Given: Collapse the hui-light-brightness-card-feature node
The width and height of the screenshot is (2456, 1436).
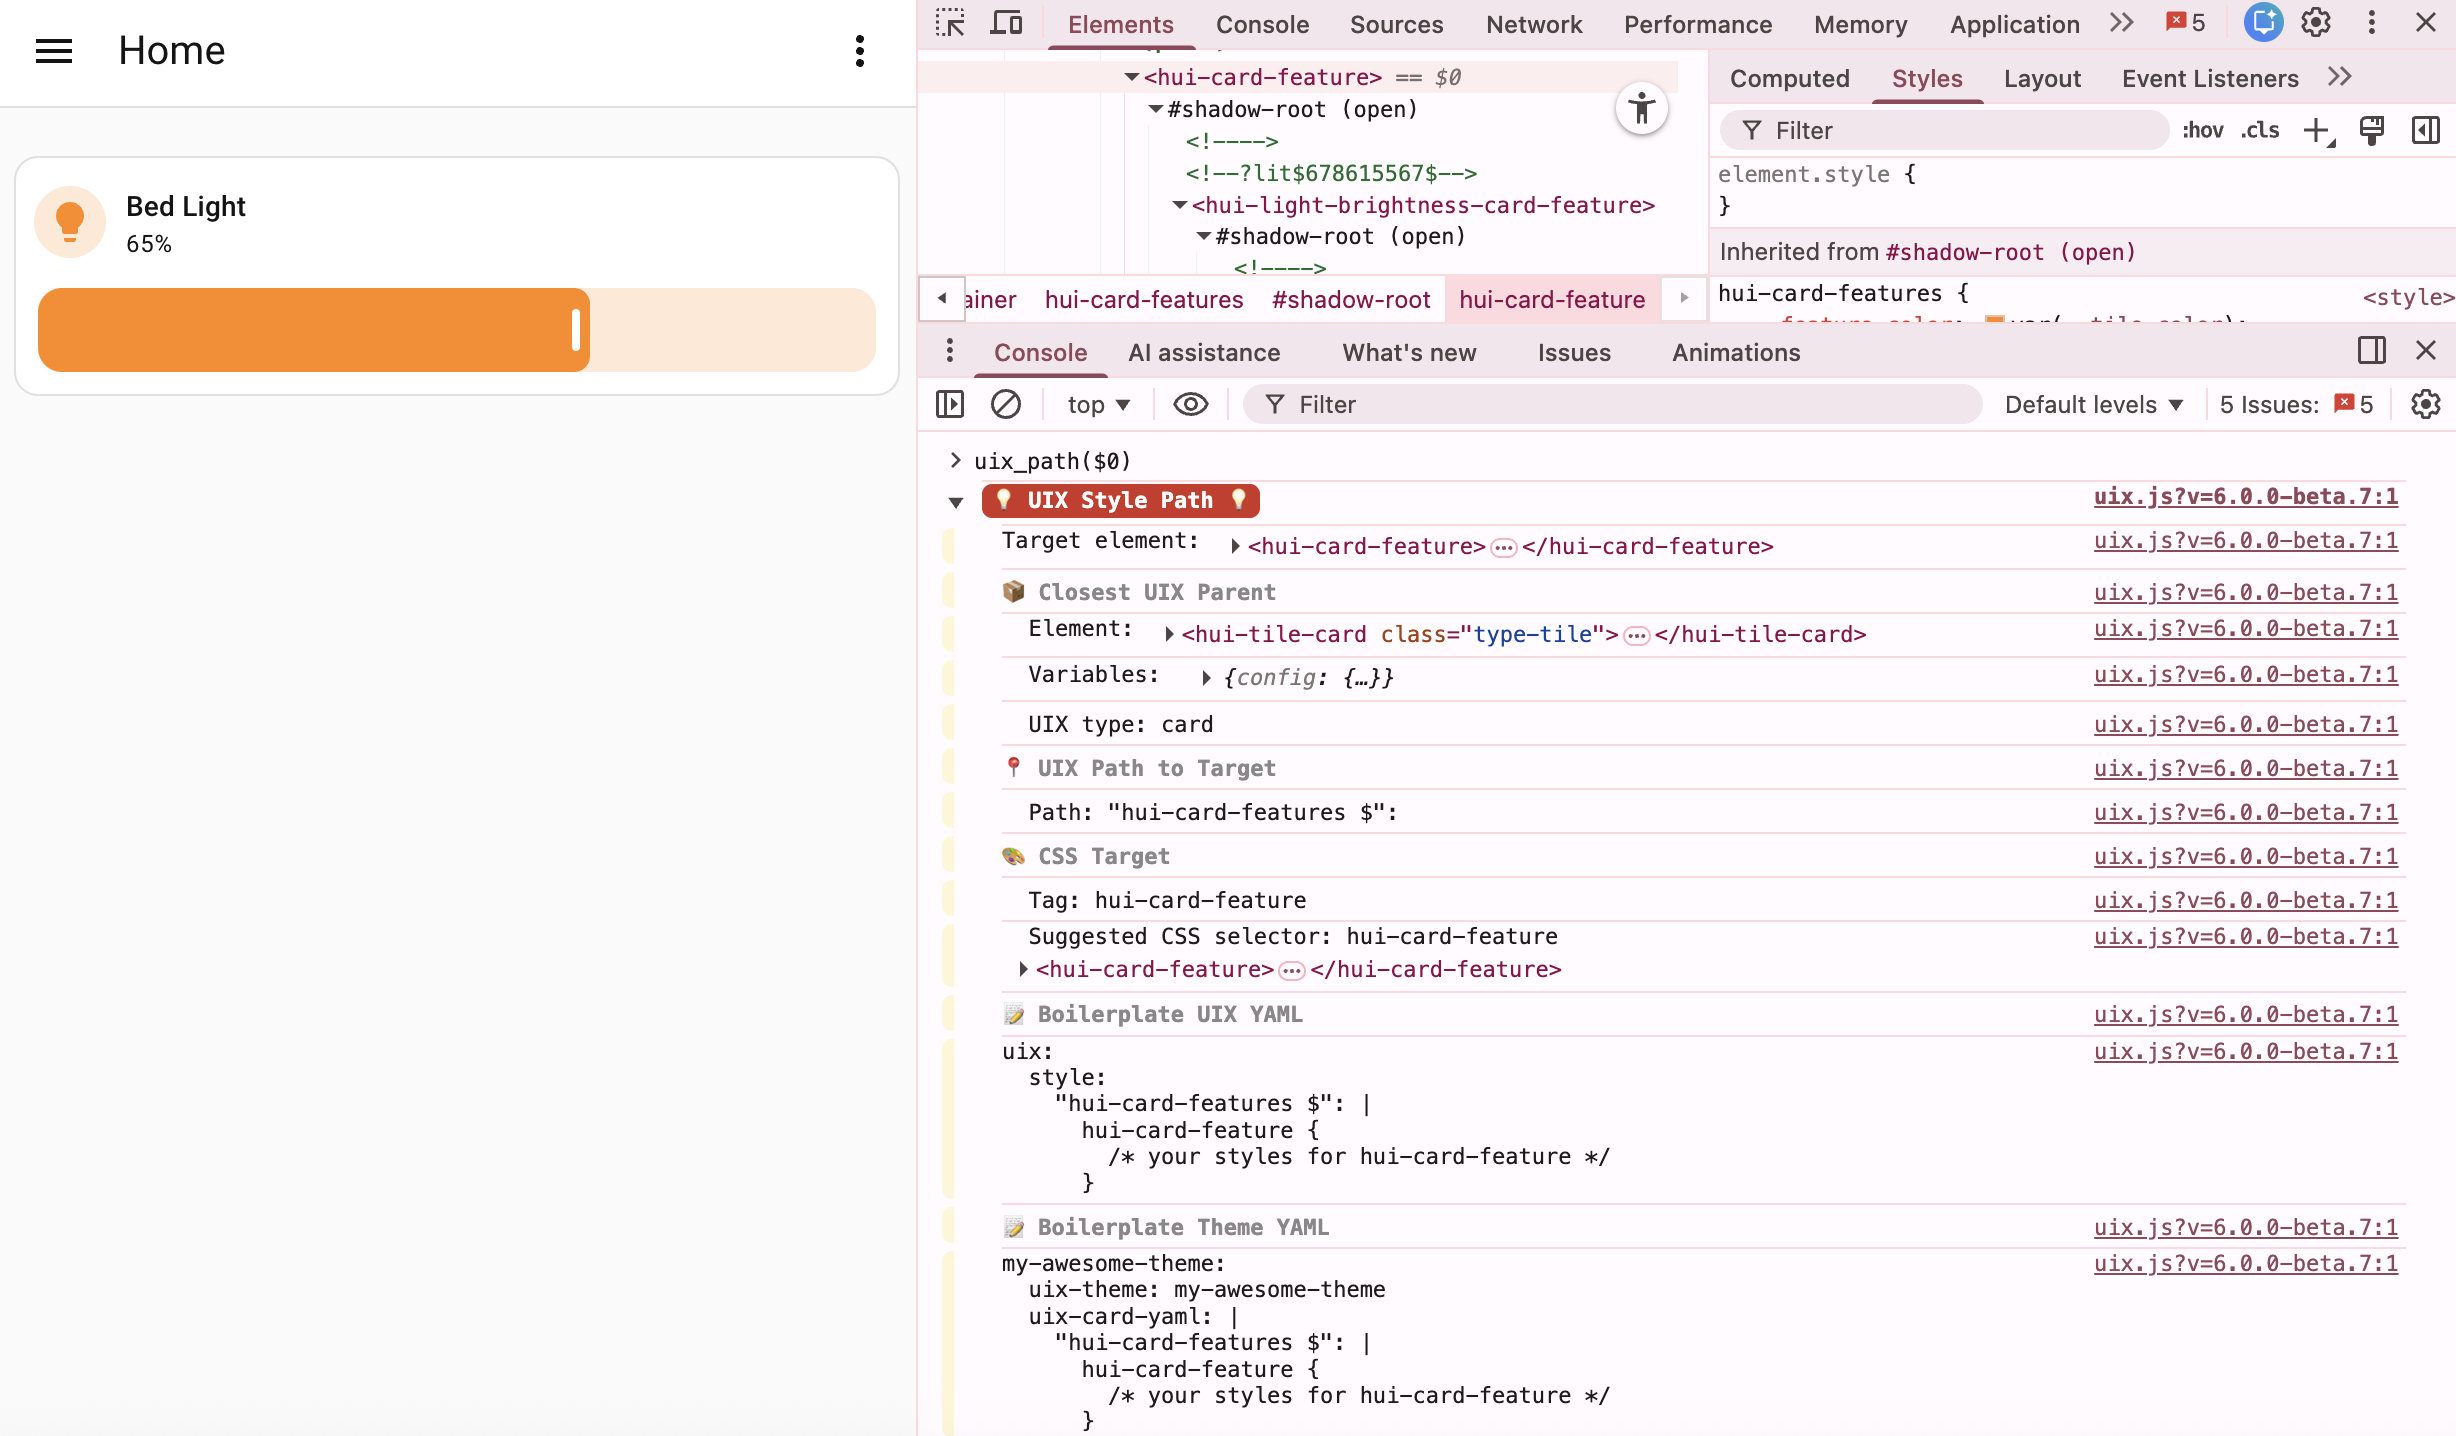Looking at the screenshot, I should point(1180,205).
